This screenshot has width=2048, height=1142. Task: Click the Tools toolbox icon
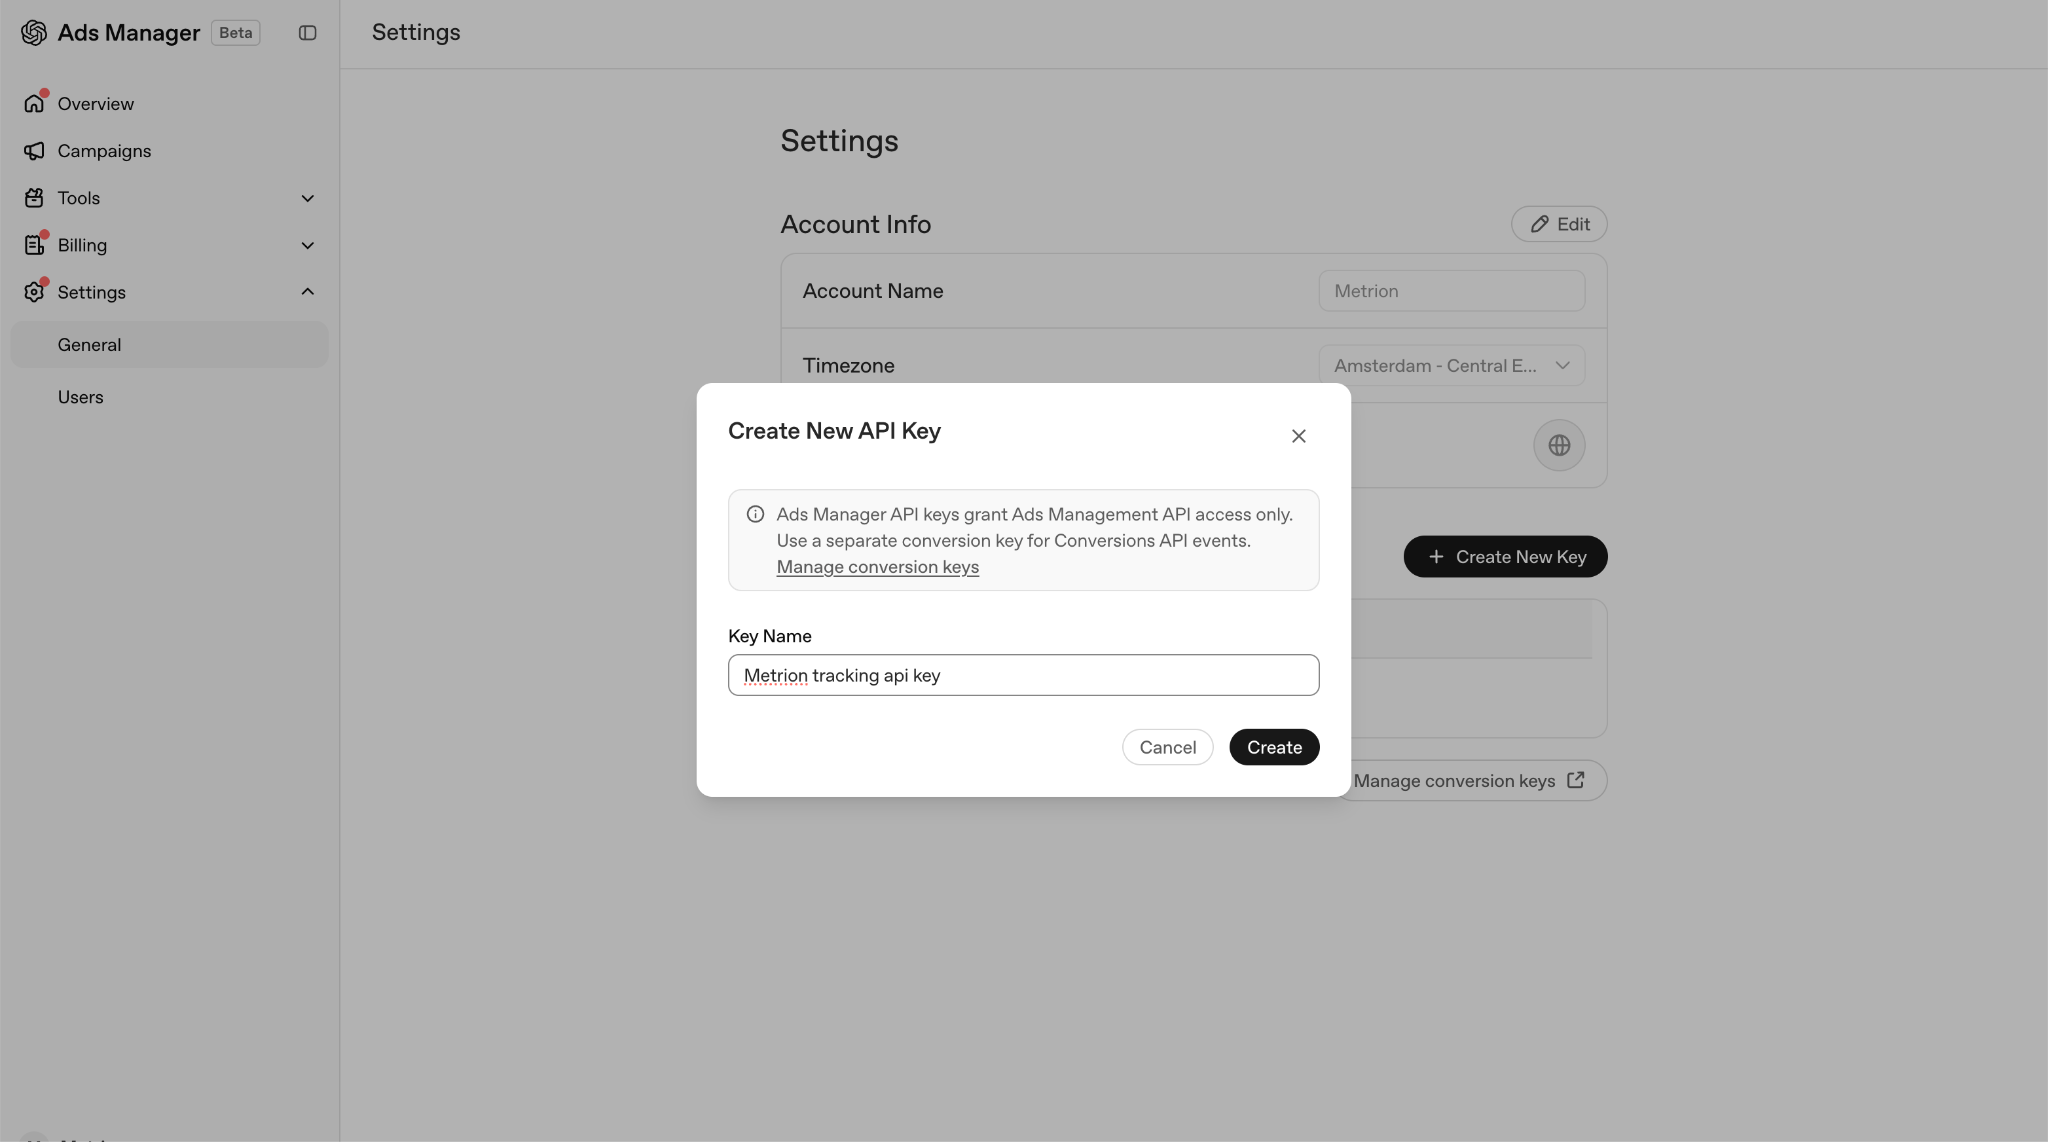[34, 198]
